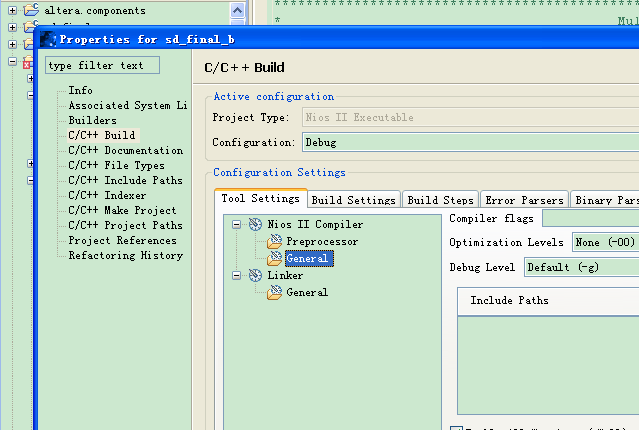Click the Linker tool icon
This screenshot has height=430, width=639.
pyautogui.click(x=256, y=276)
